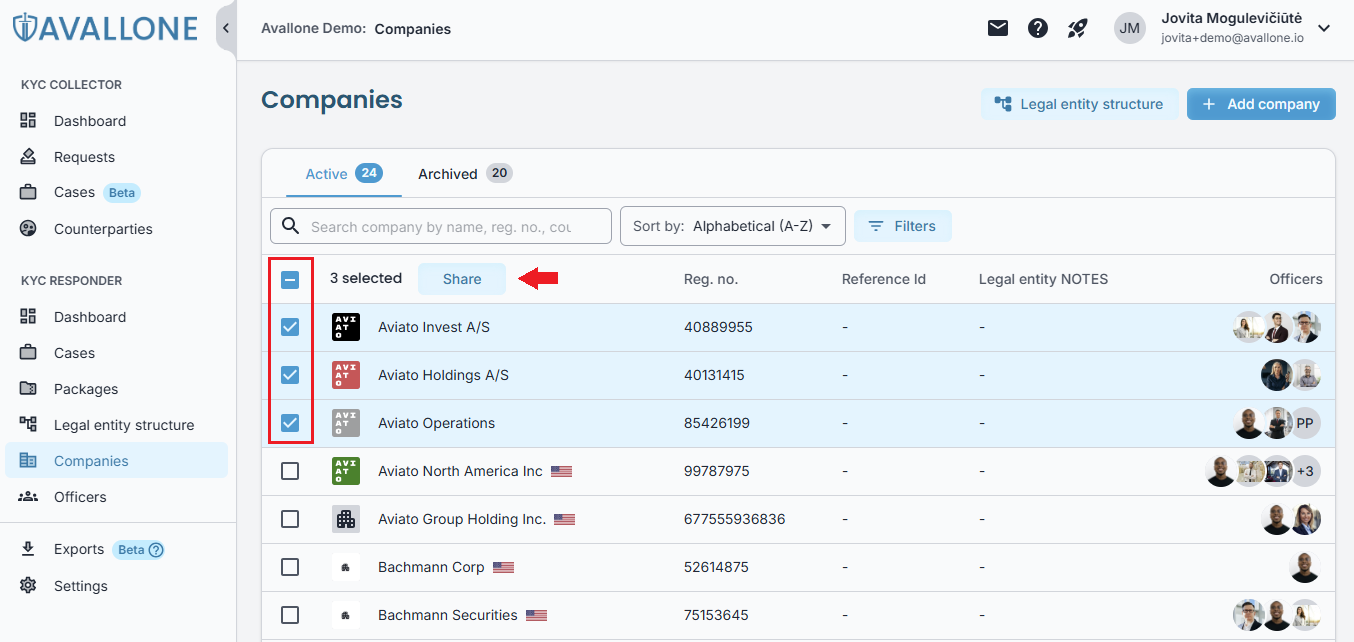Image resolution: width=1354 pixels, height=642 pixels.
Task: Open the Bachmann Corp company name
Action: [431, 567]
